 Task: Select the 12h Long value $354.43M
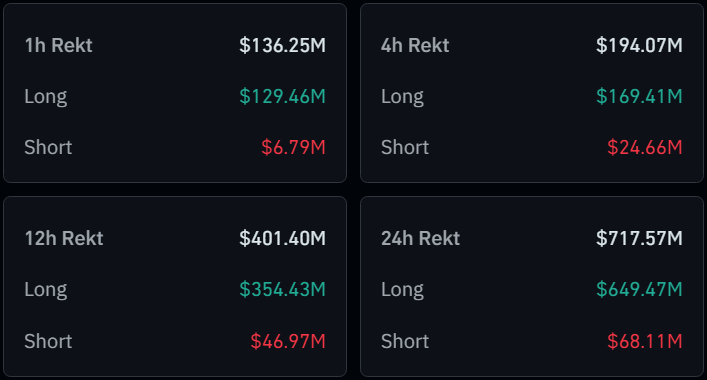pos(282,289)
